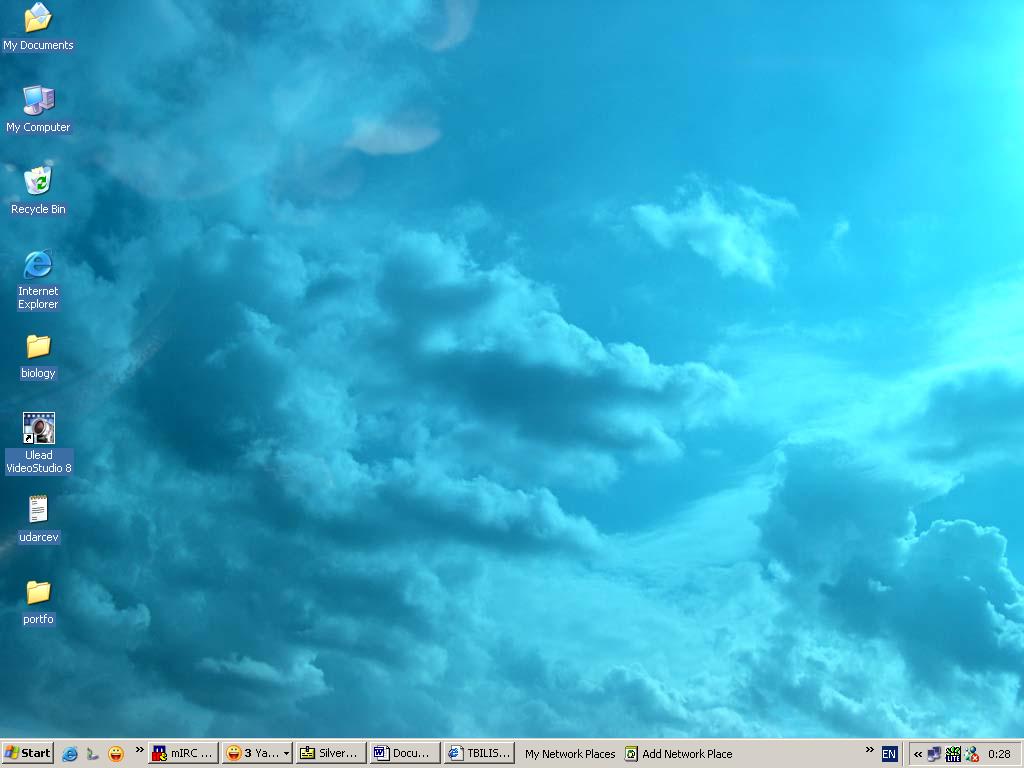Open the EN language indicator
1024x768 pixels.
pyautogui.click(x=889, y=754)
